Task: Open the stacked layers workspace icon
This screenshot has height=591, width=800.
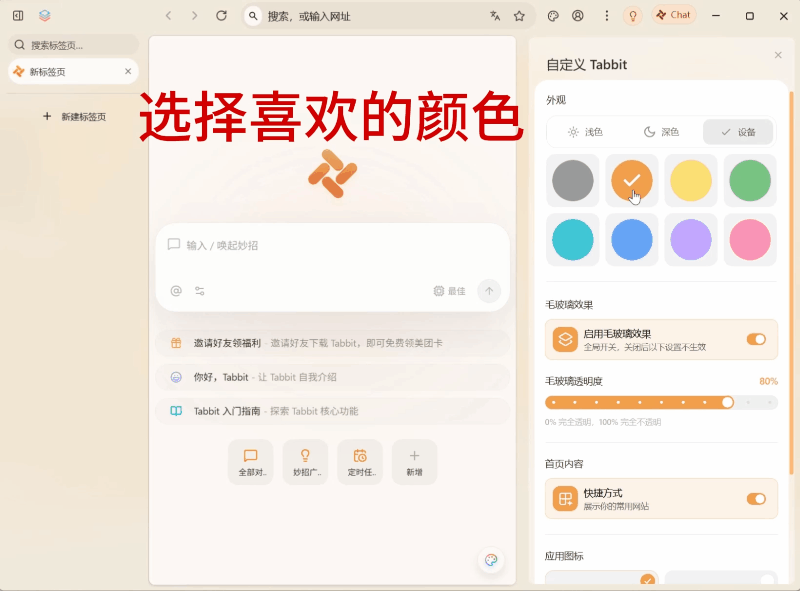Action: 45,16
